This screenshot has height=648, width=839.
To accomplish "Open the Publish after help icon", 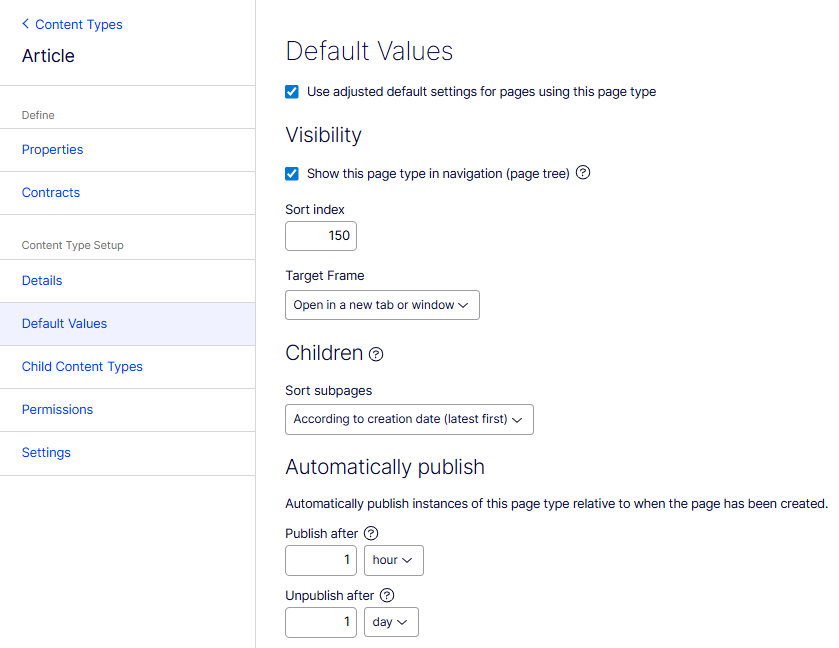I will point(371,533).
